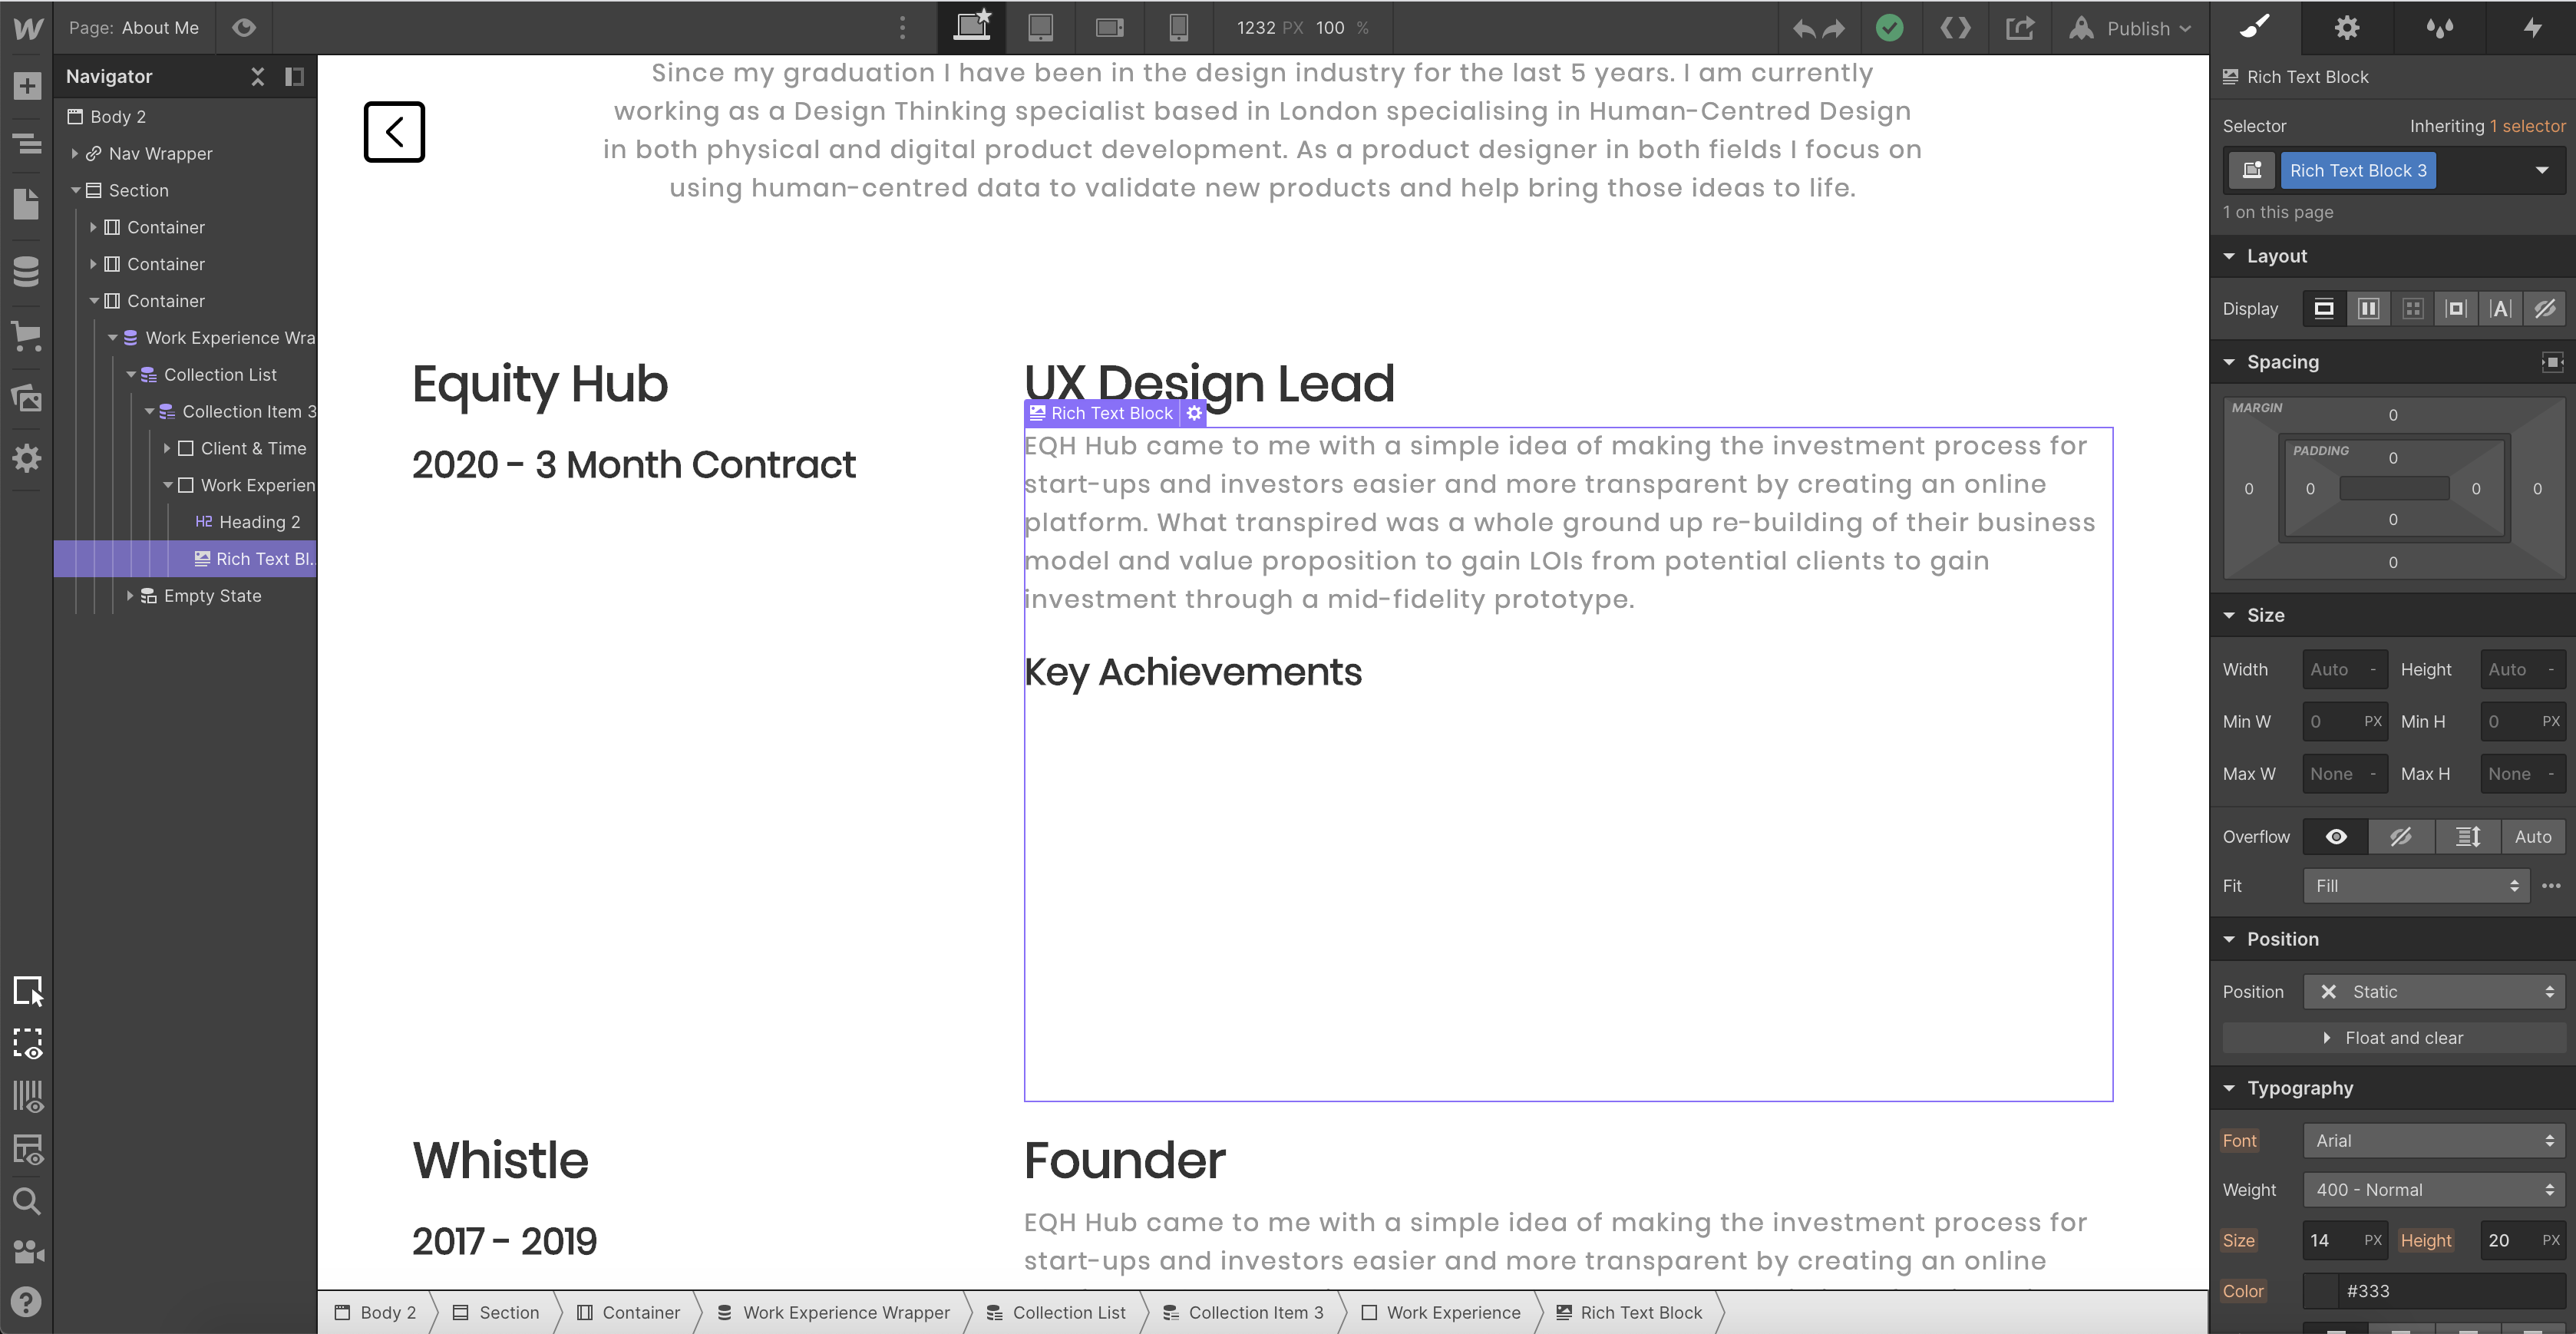
Task: Switch to mobile landscape breakpoint
Action: [x=1110, y=27]
